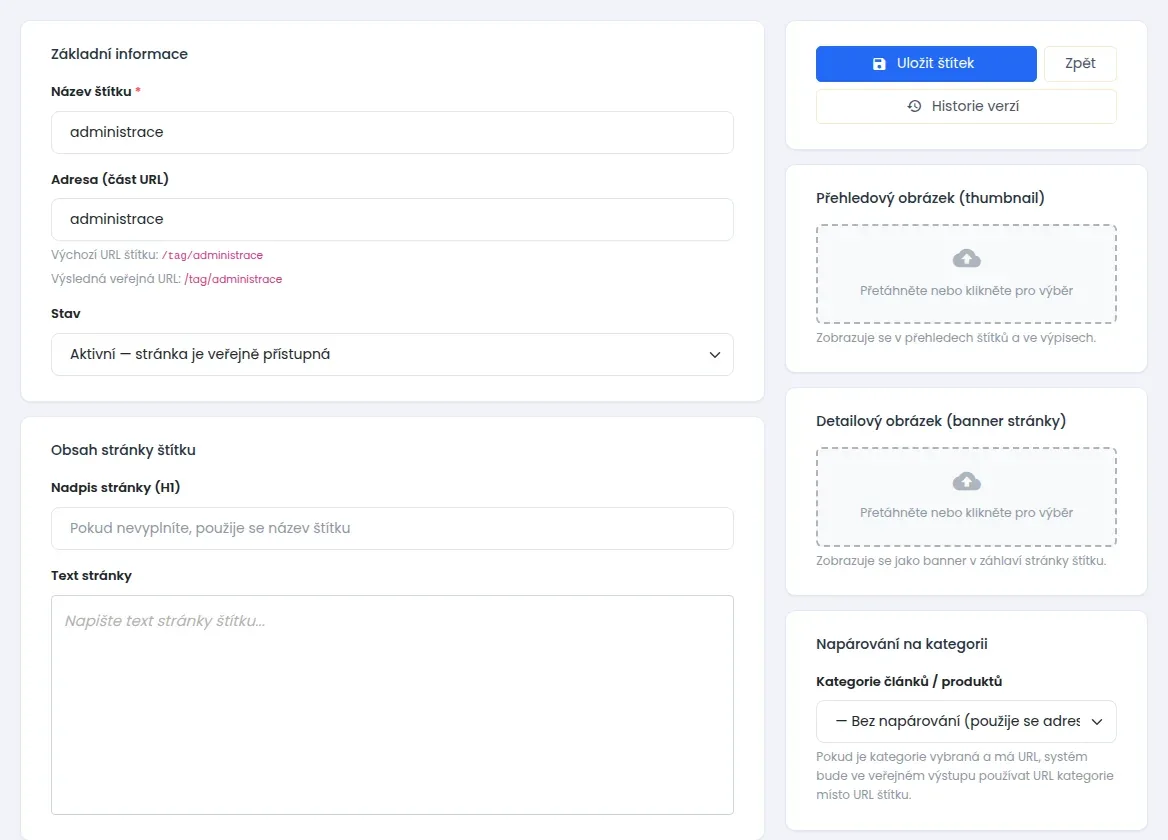Click the Adresa (část URL) label
The height and width of the screenshot is (840, 1168).
point(110,179)
